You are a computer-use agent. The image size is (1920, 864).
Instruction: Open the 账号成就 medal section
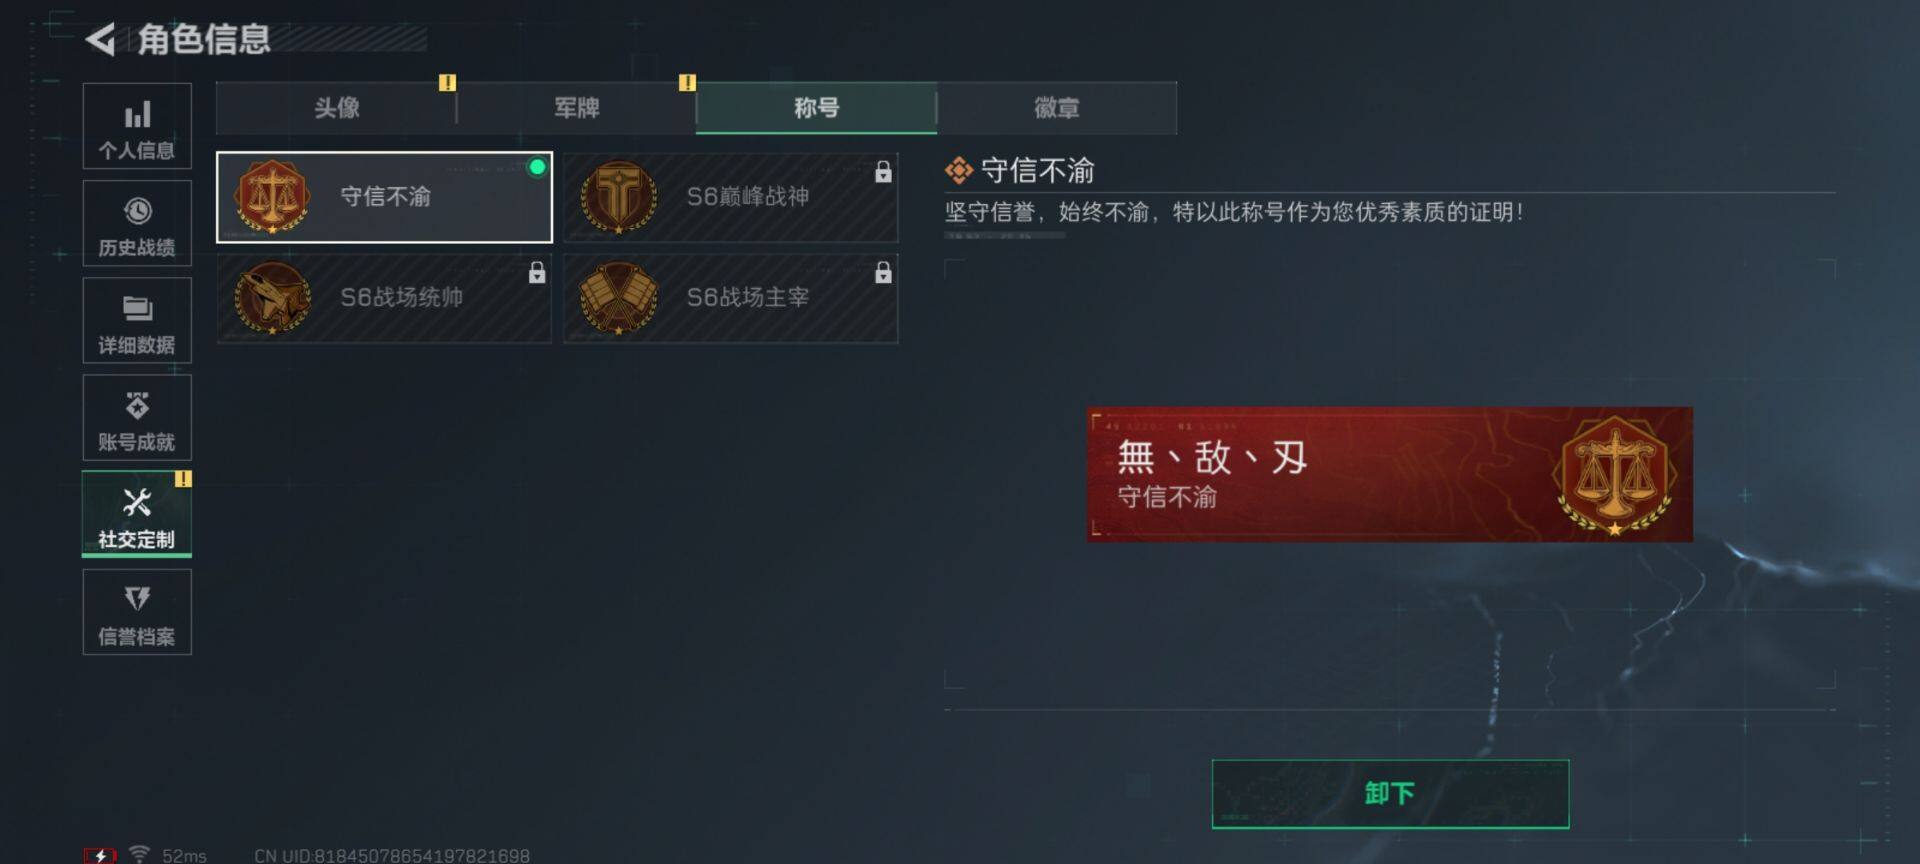click(137, 417)
